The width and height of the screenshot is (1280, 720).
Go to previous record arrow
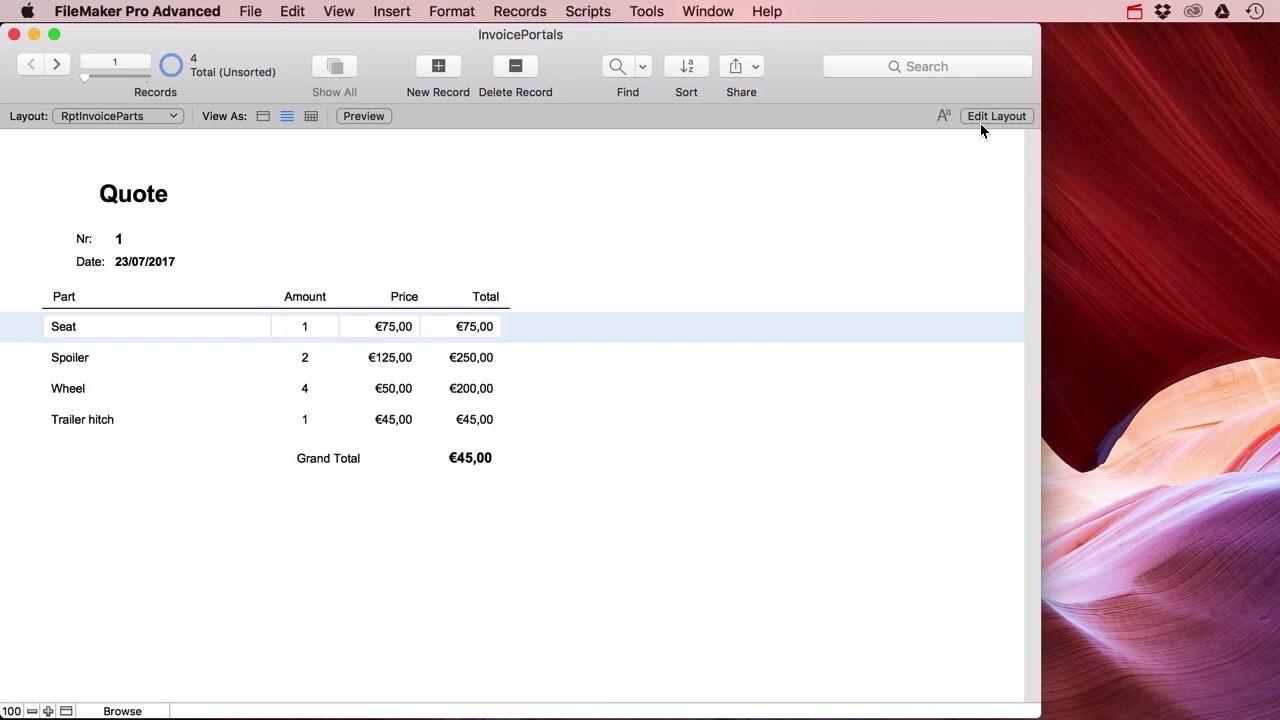(31, 65)
